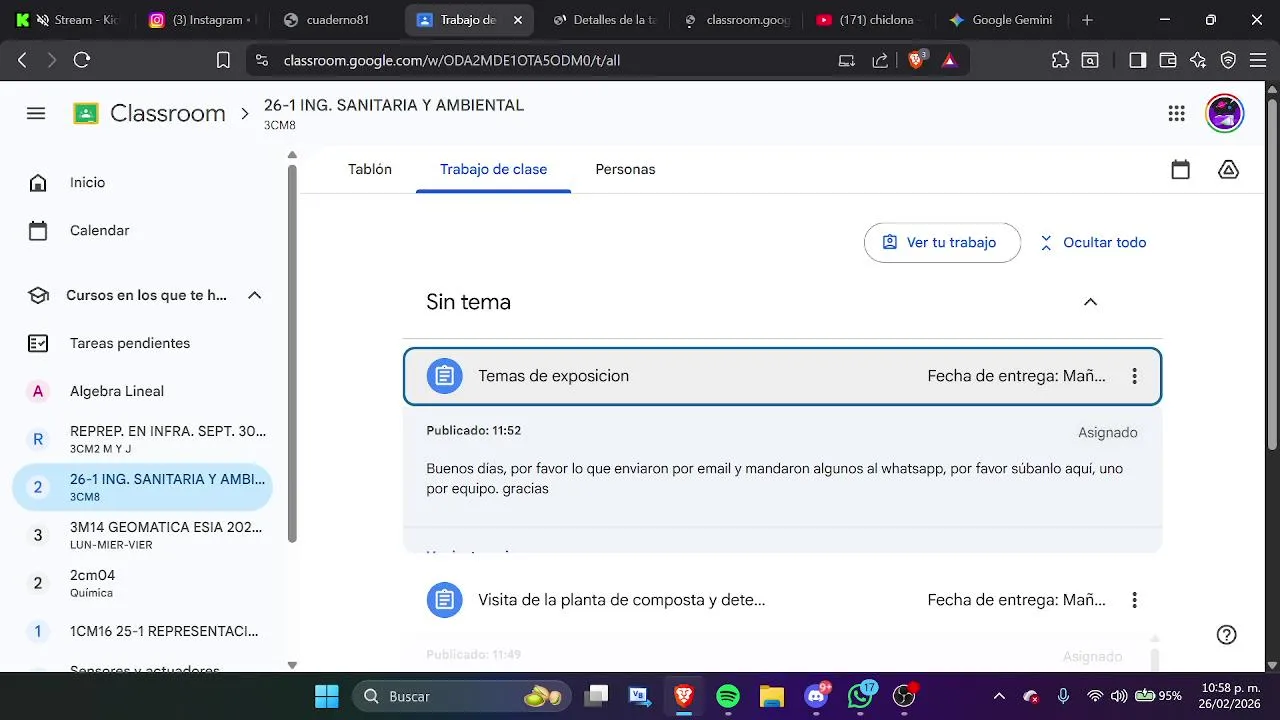The width and height of the screenshot is (1280, 720).
Task: Toggle the browser sidebar panel
Action: click(x=1137, y=60)
